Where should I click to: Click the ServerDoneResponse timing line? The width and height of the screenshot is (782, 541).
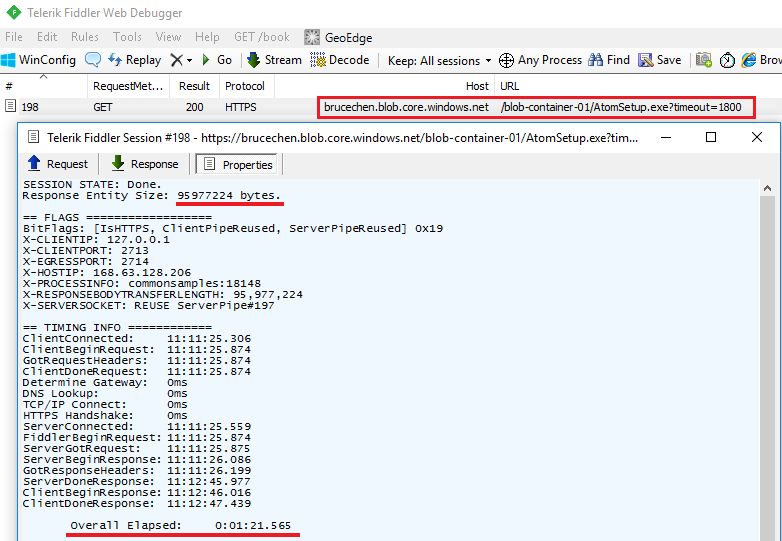(x=137, y=482)
